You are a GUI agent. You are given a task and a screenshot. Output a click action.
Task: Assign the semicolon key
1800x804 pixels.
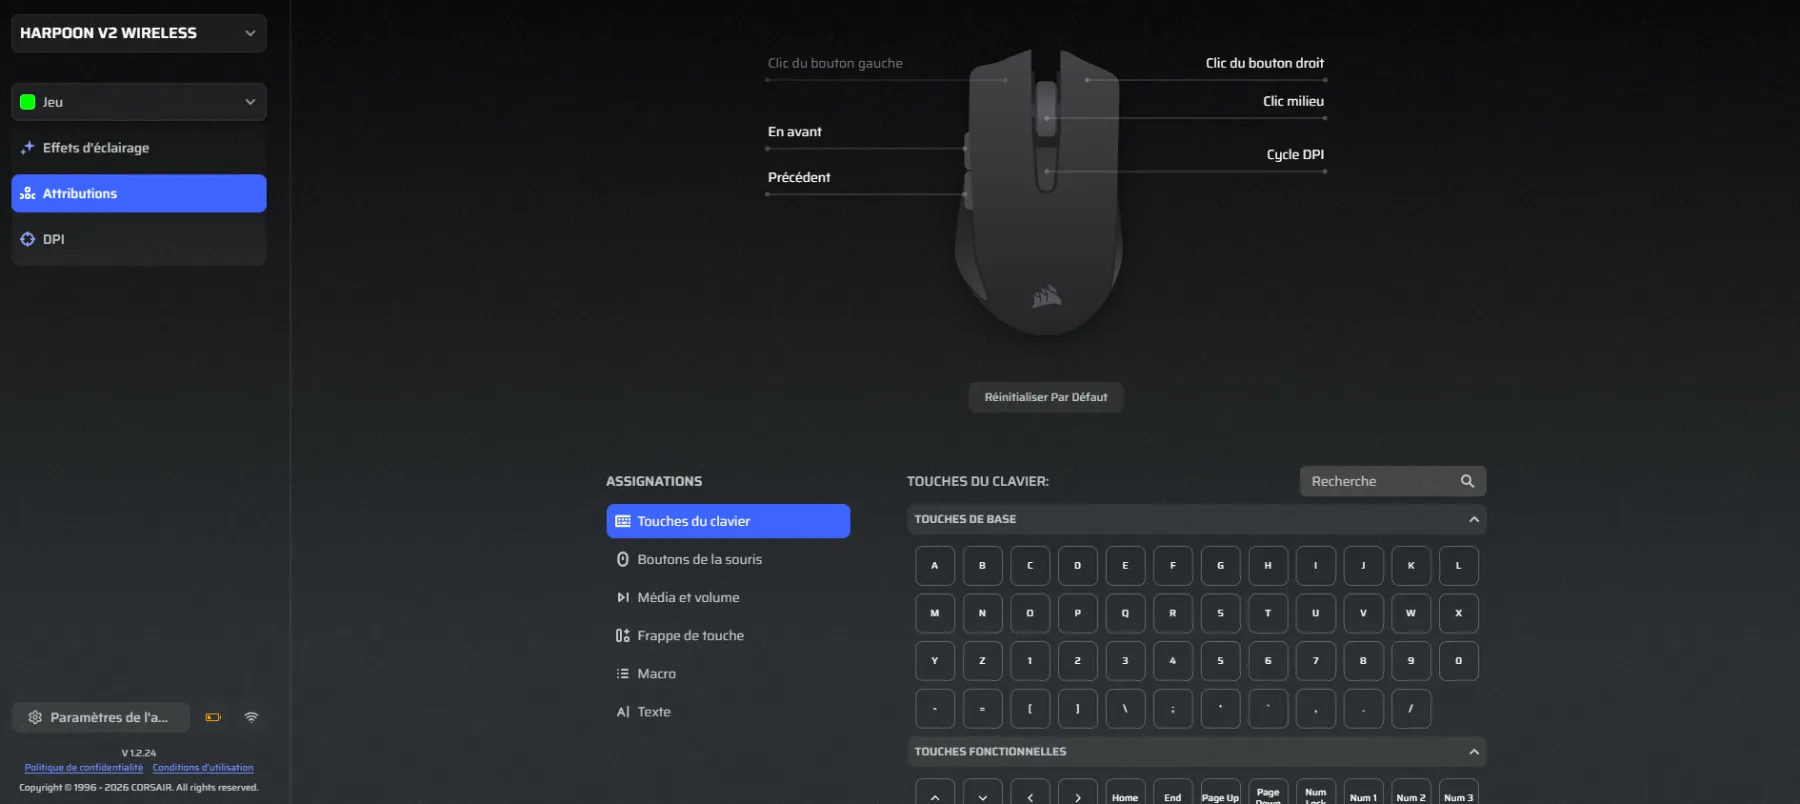[1173, 709]
